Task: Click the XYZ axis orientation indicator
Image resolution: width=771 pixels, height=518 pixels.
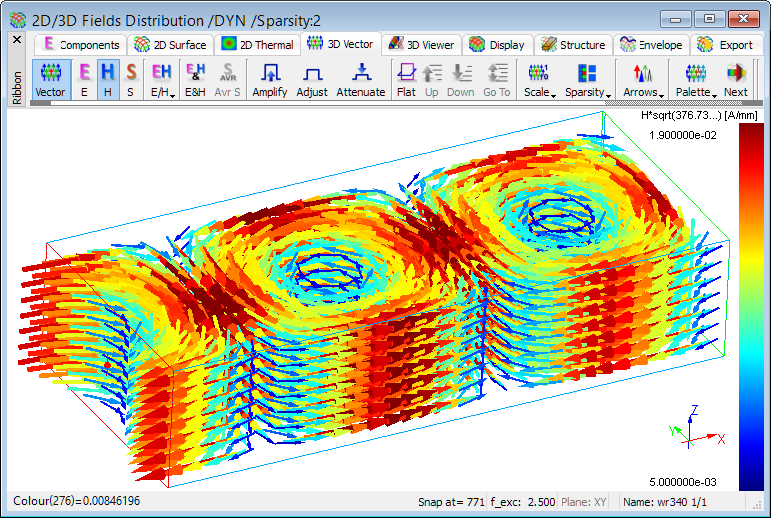Action: 692,430
